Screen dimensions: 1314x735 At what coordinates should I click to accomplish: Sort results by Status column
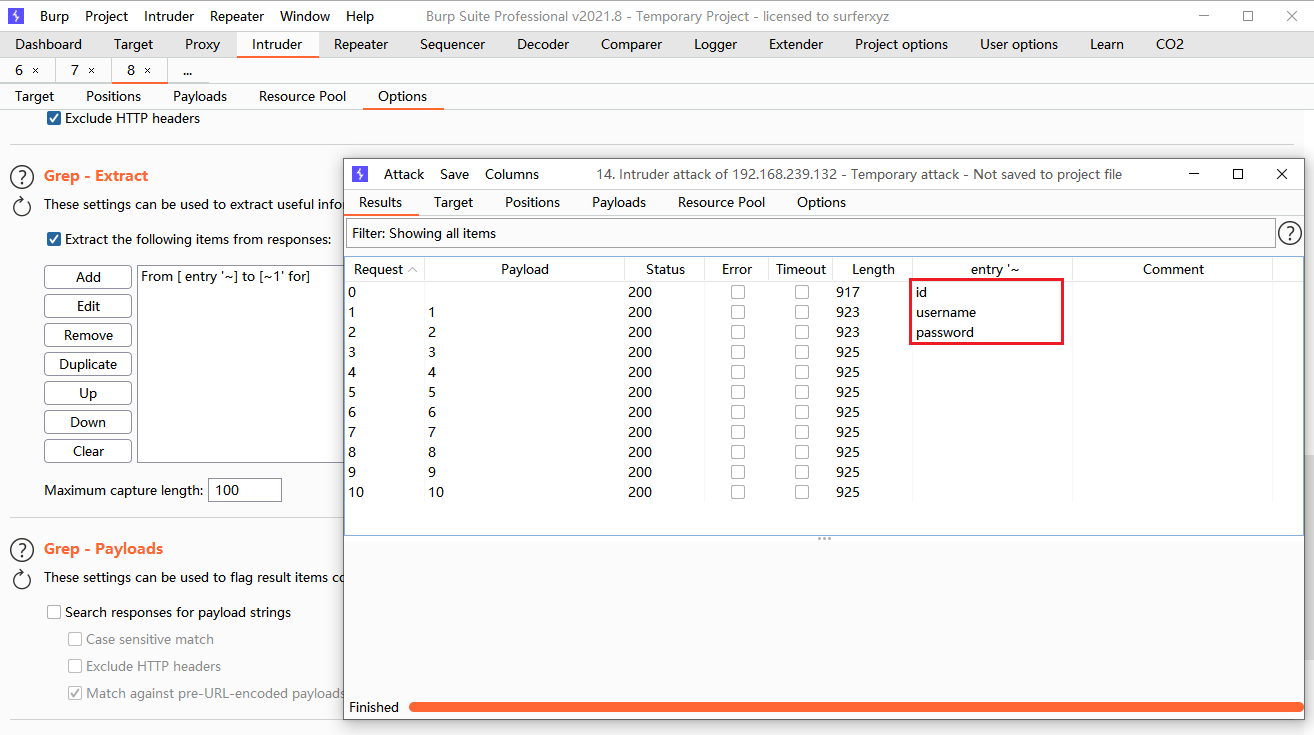pos(665,269)
